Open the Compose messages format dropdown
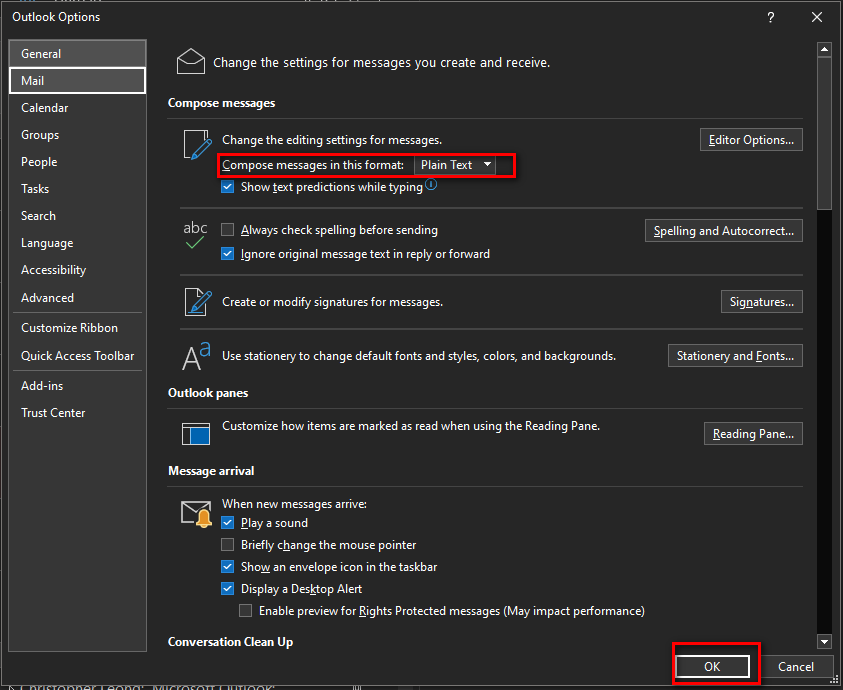Viewport: 843px width, 690px height. tap(487, 166)
